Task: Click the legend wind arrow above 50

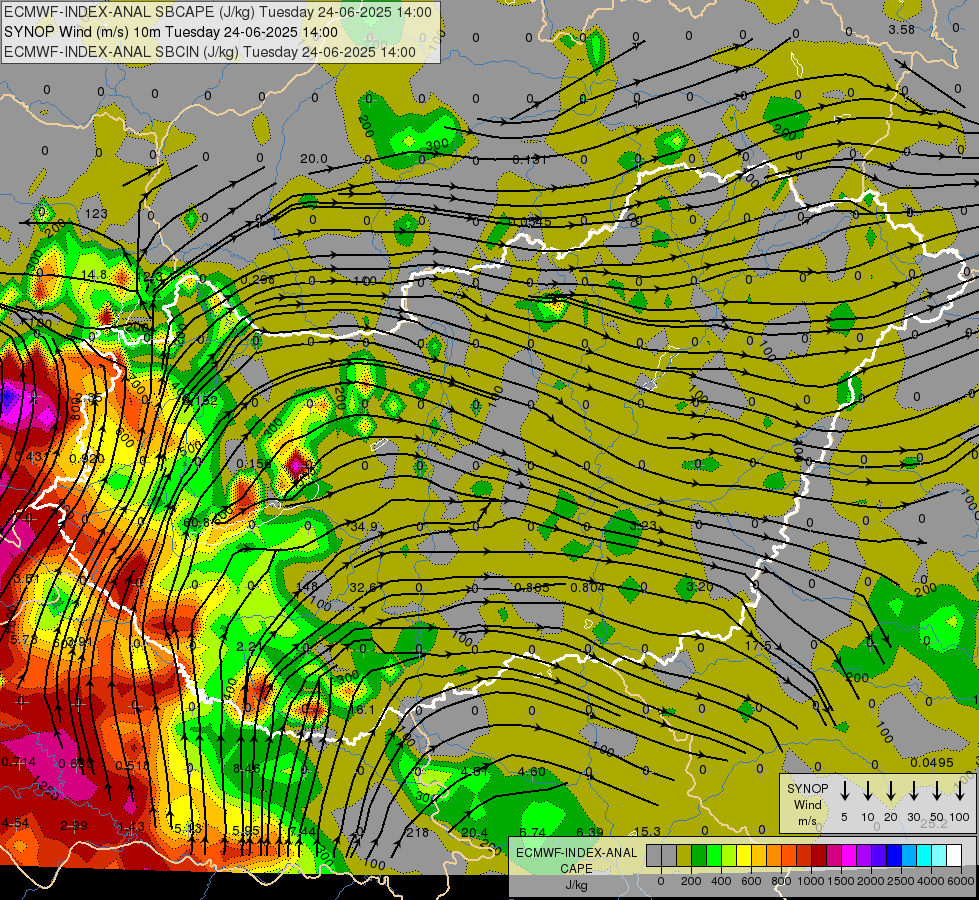Action: 937,790
